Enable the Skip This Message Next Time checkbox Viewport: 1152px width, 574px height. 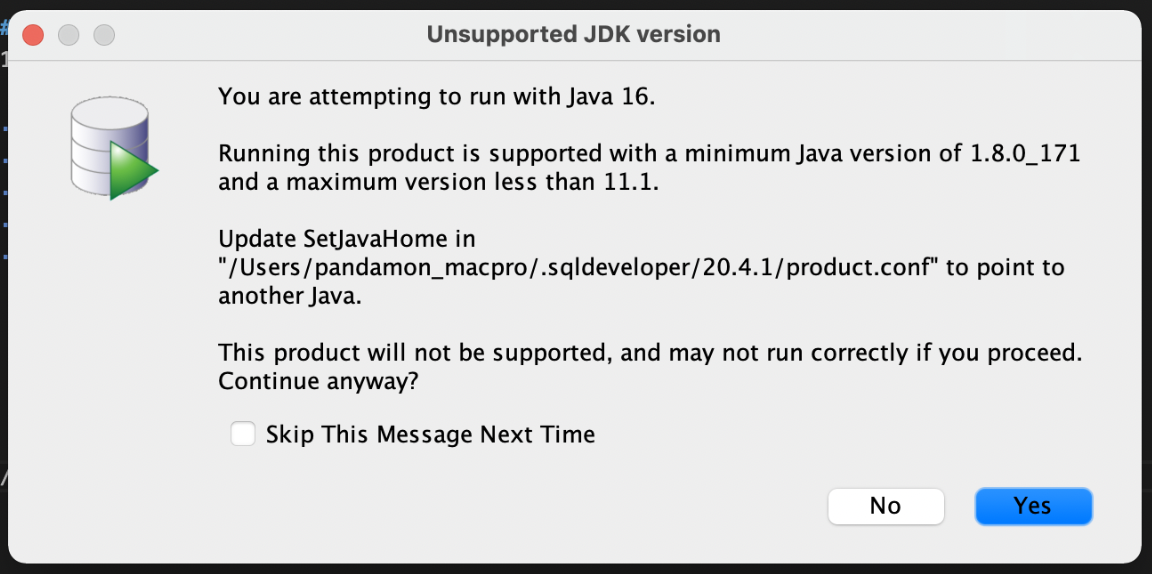click(x=243, y=434)
